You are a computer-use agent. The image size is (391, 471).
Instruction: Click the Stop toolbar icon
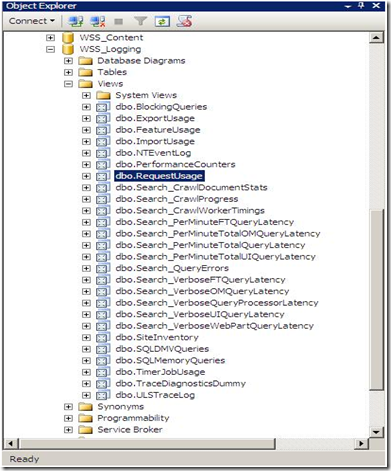tap(119, 22)
